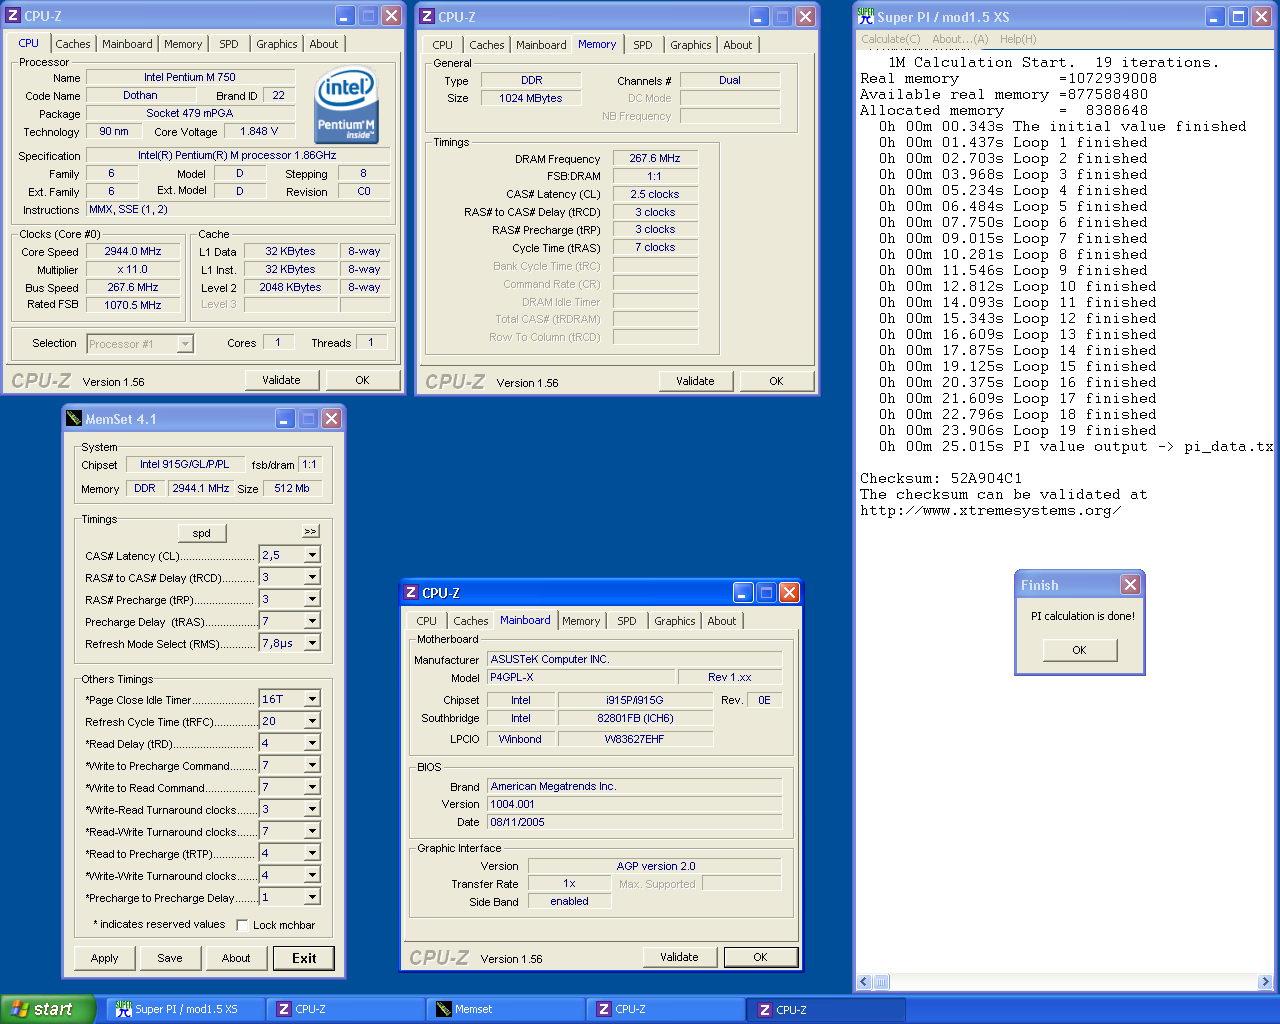Viewport: 1280px width, 1024px height.
Task: Select last CPU-Z taskbar button
Action: (825, 1009)
